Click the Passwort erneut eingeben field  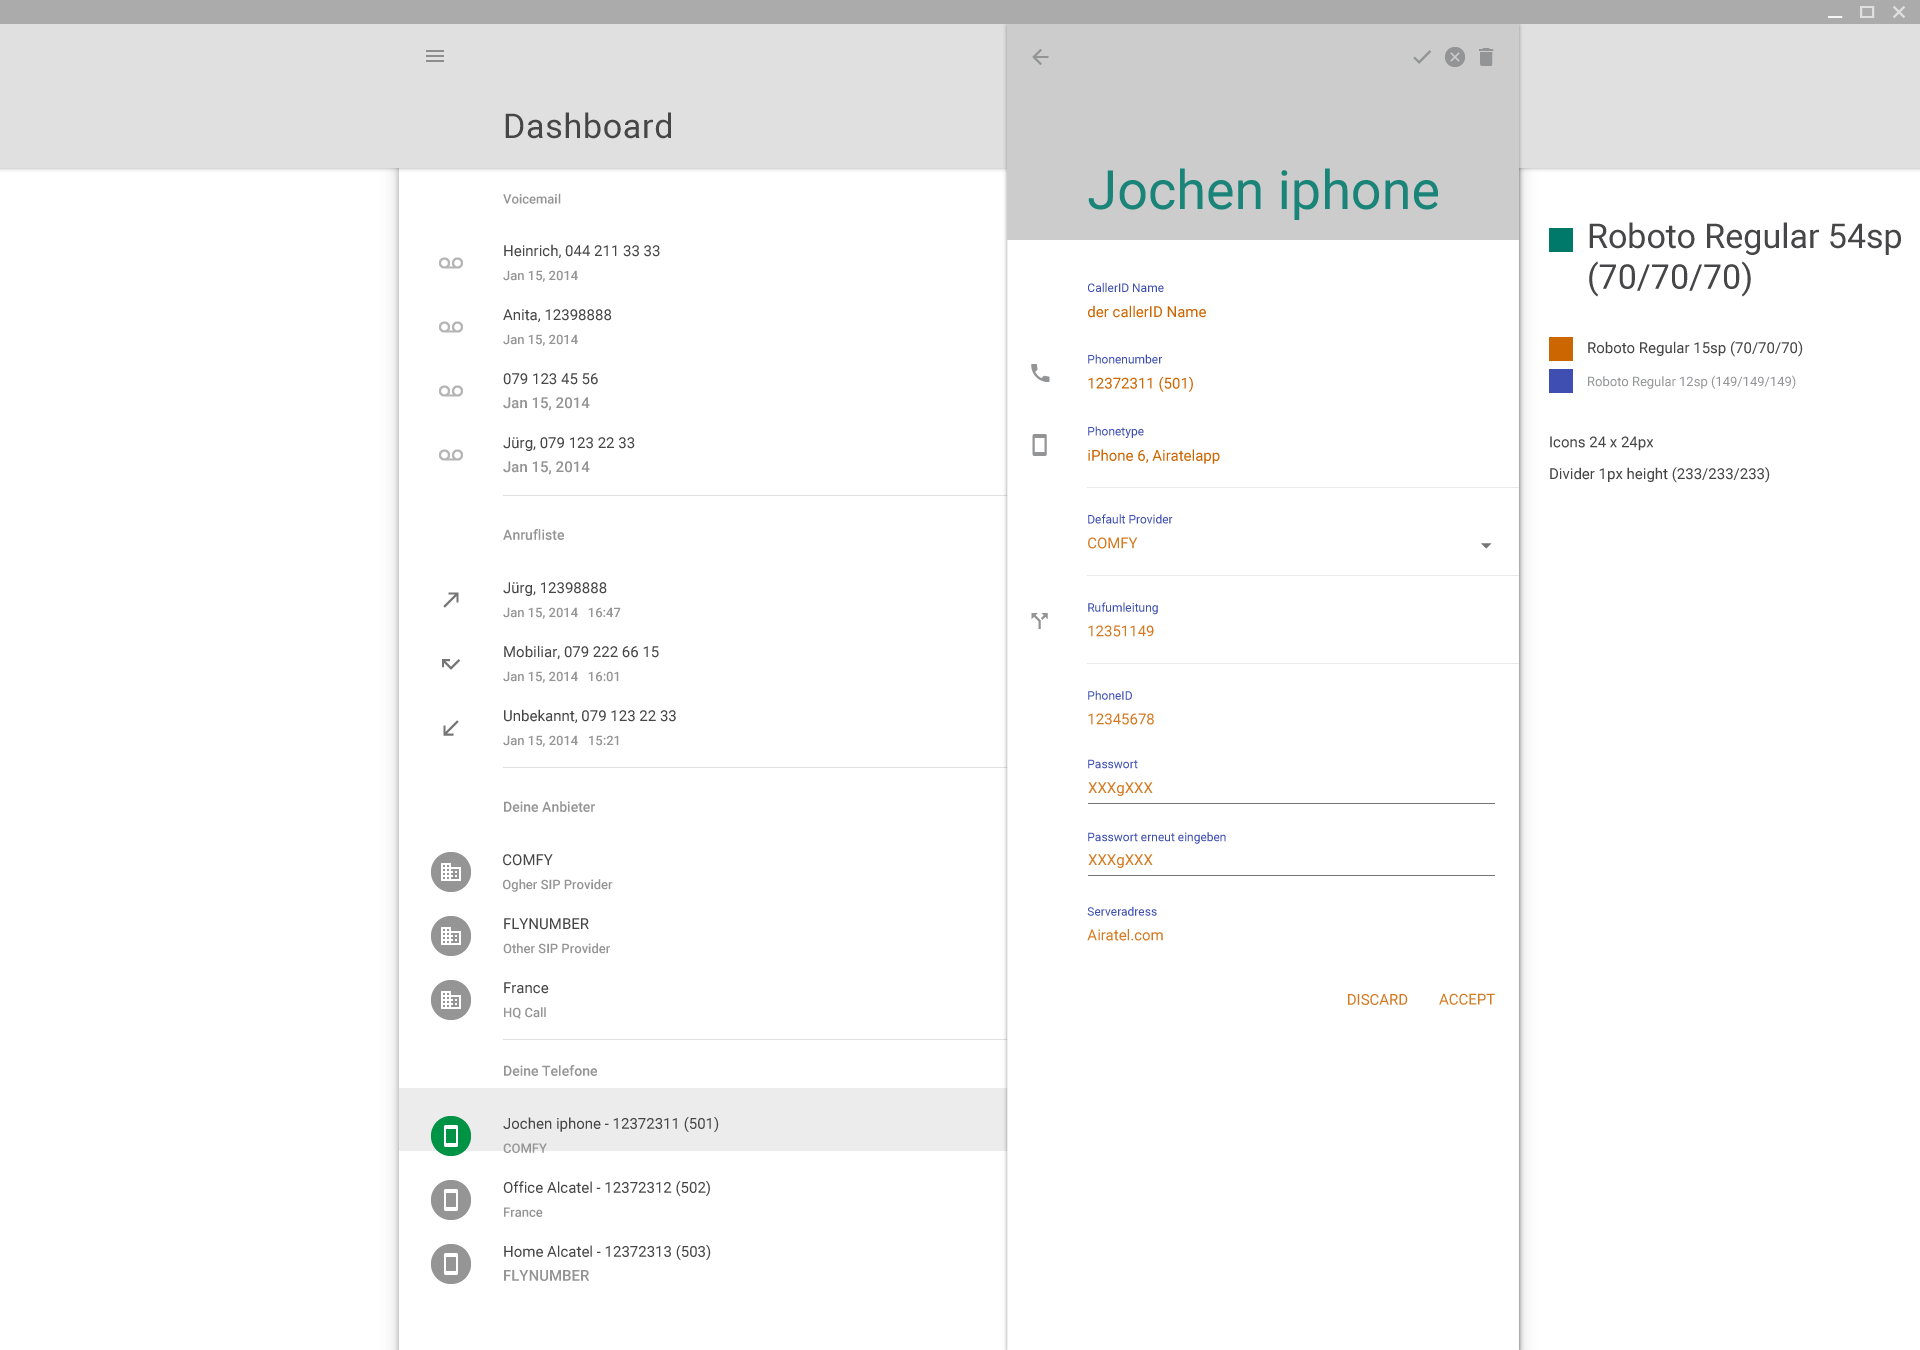(1290, 860)
